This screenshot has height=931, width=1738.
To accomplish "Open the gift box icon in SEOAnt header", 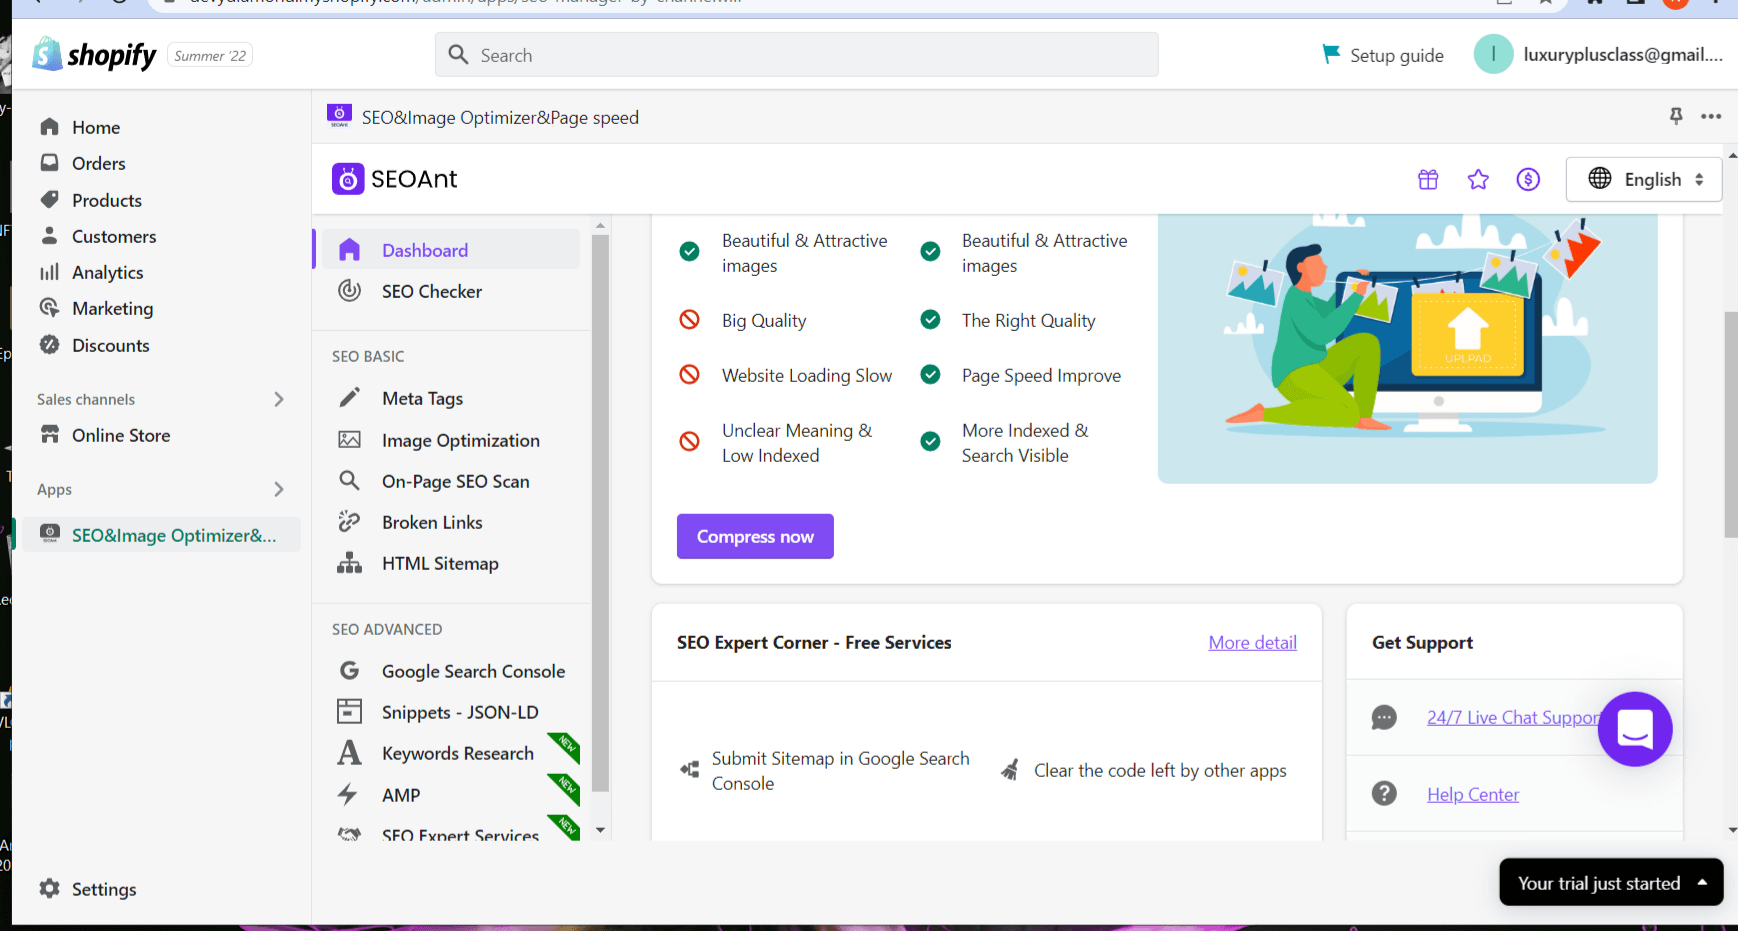I will (x=1428, y=179).
